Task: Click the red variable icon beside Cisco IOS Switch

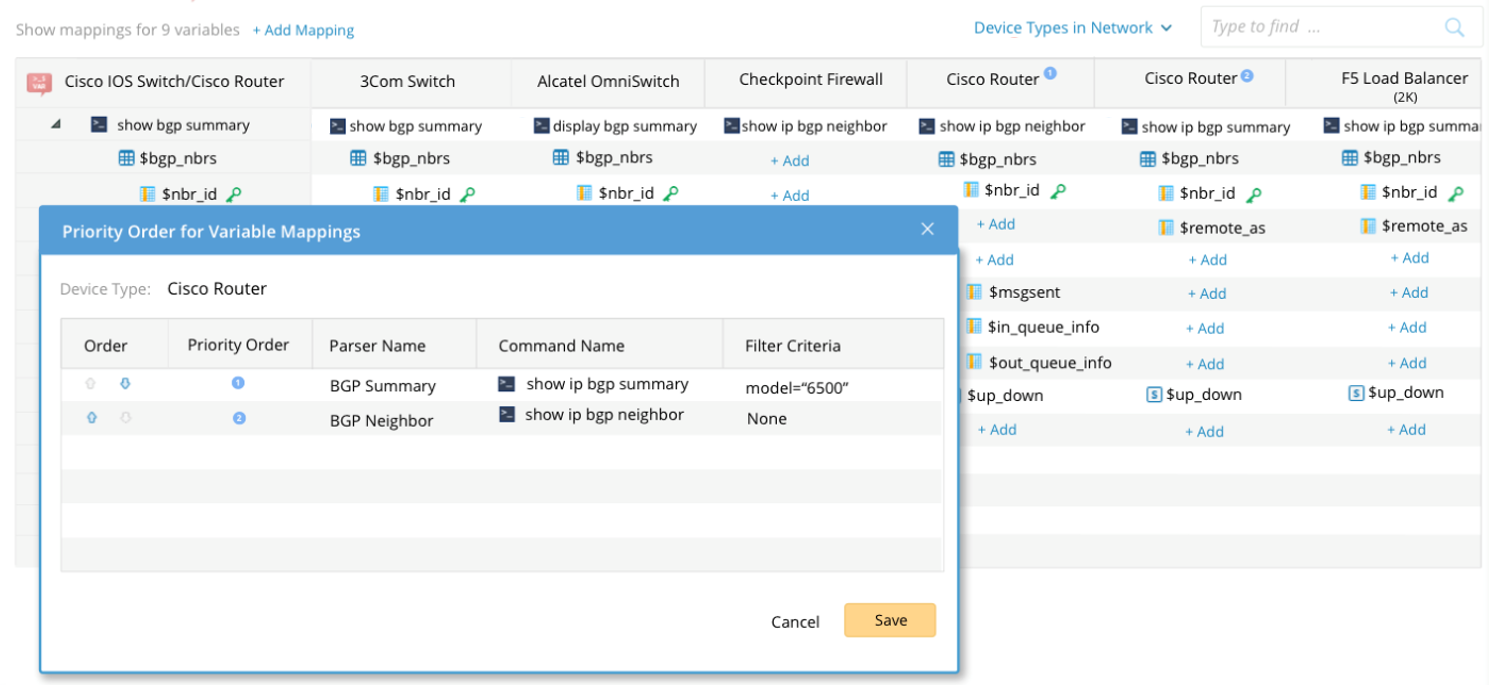Action: click(39, 82)
